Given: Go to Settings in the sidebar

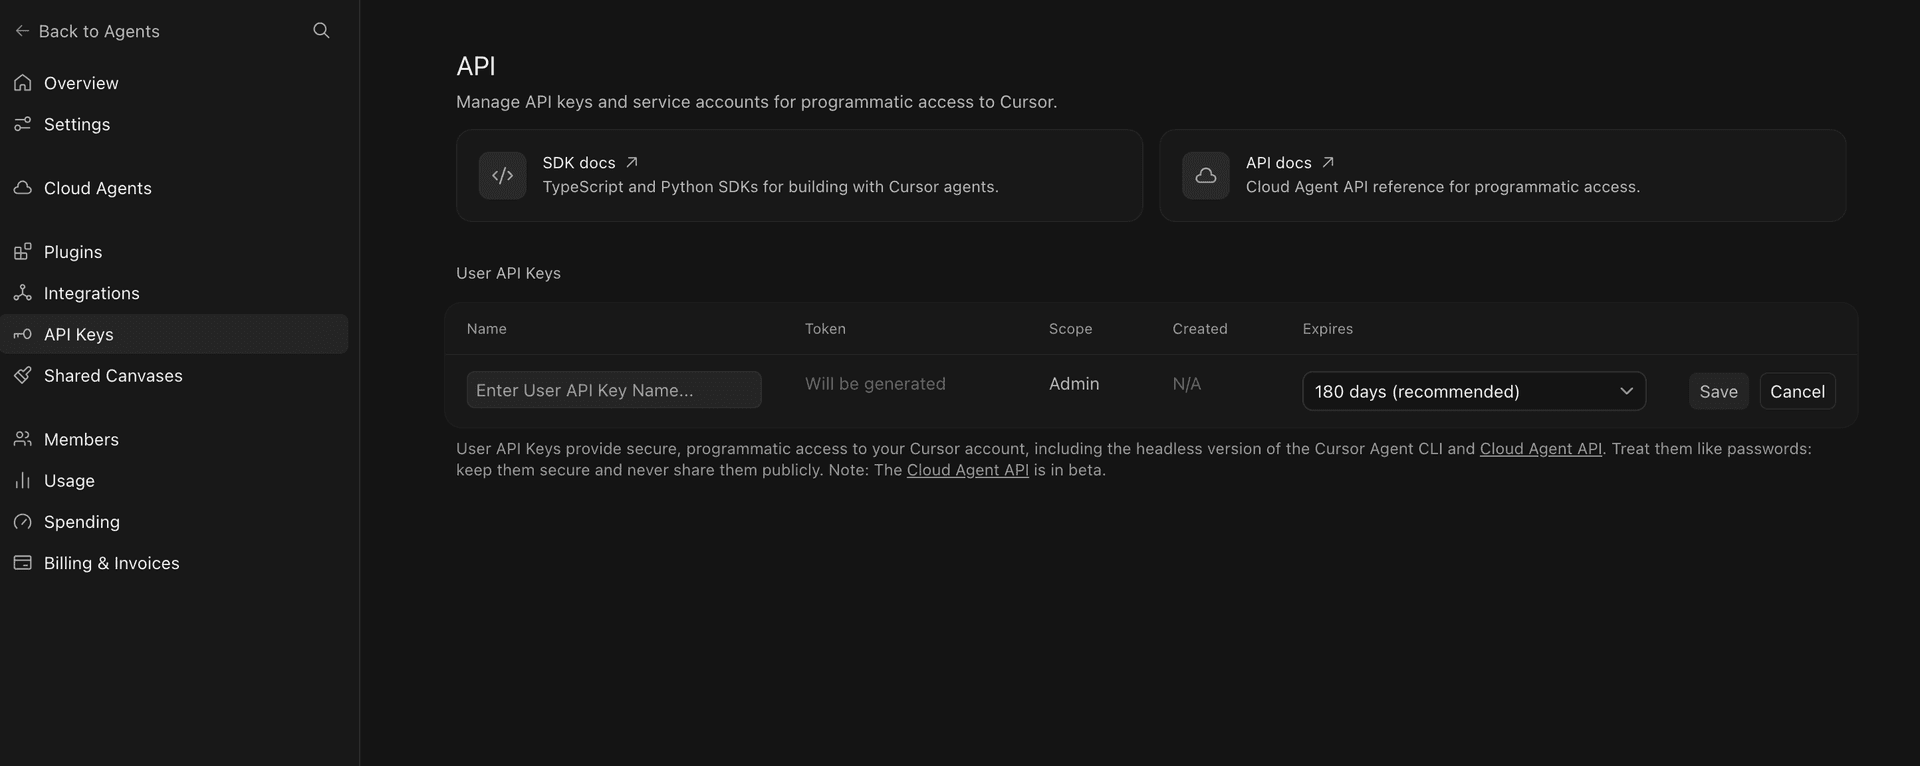Looking at the screenshot, I should coord(174,124).
